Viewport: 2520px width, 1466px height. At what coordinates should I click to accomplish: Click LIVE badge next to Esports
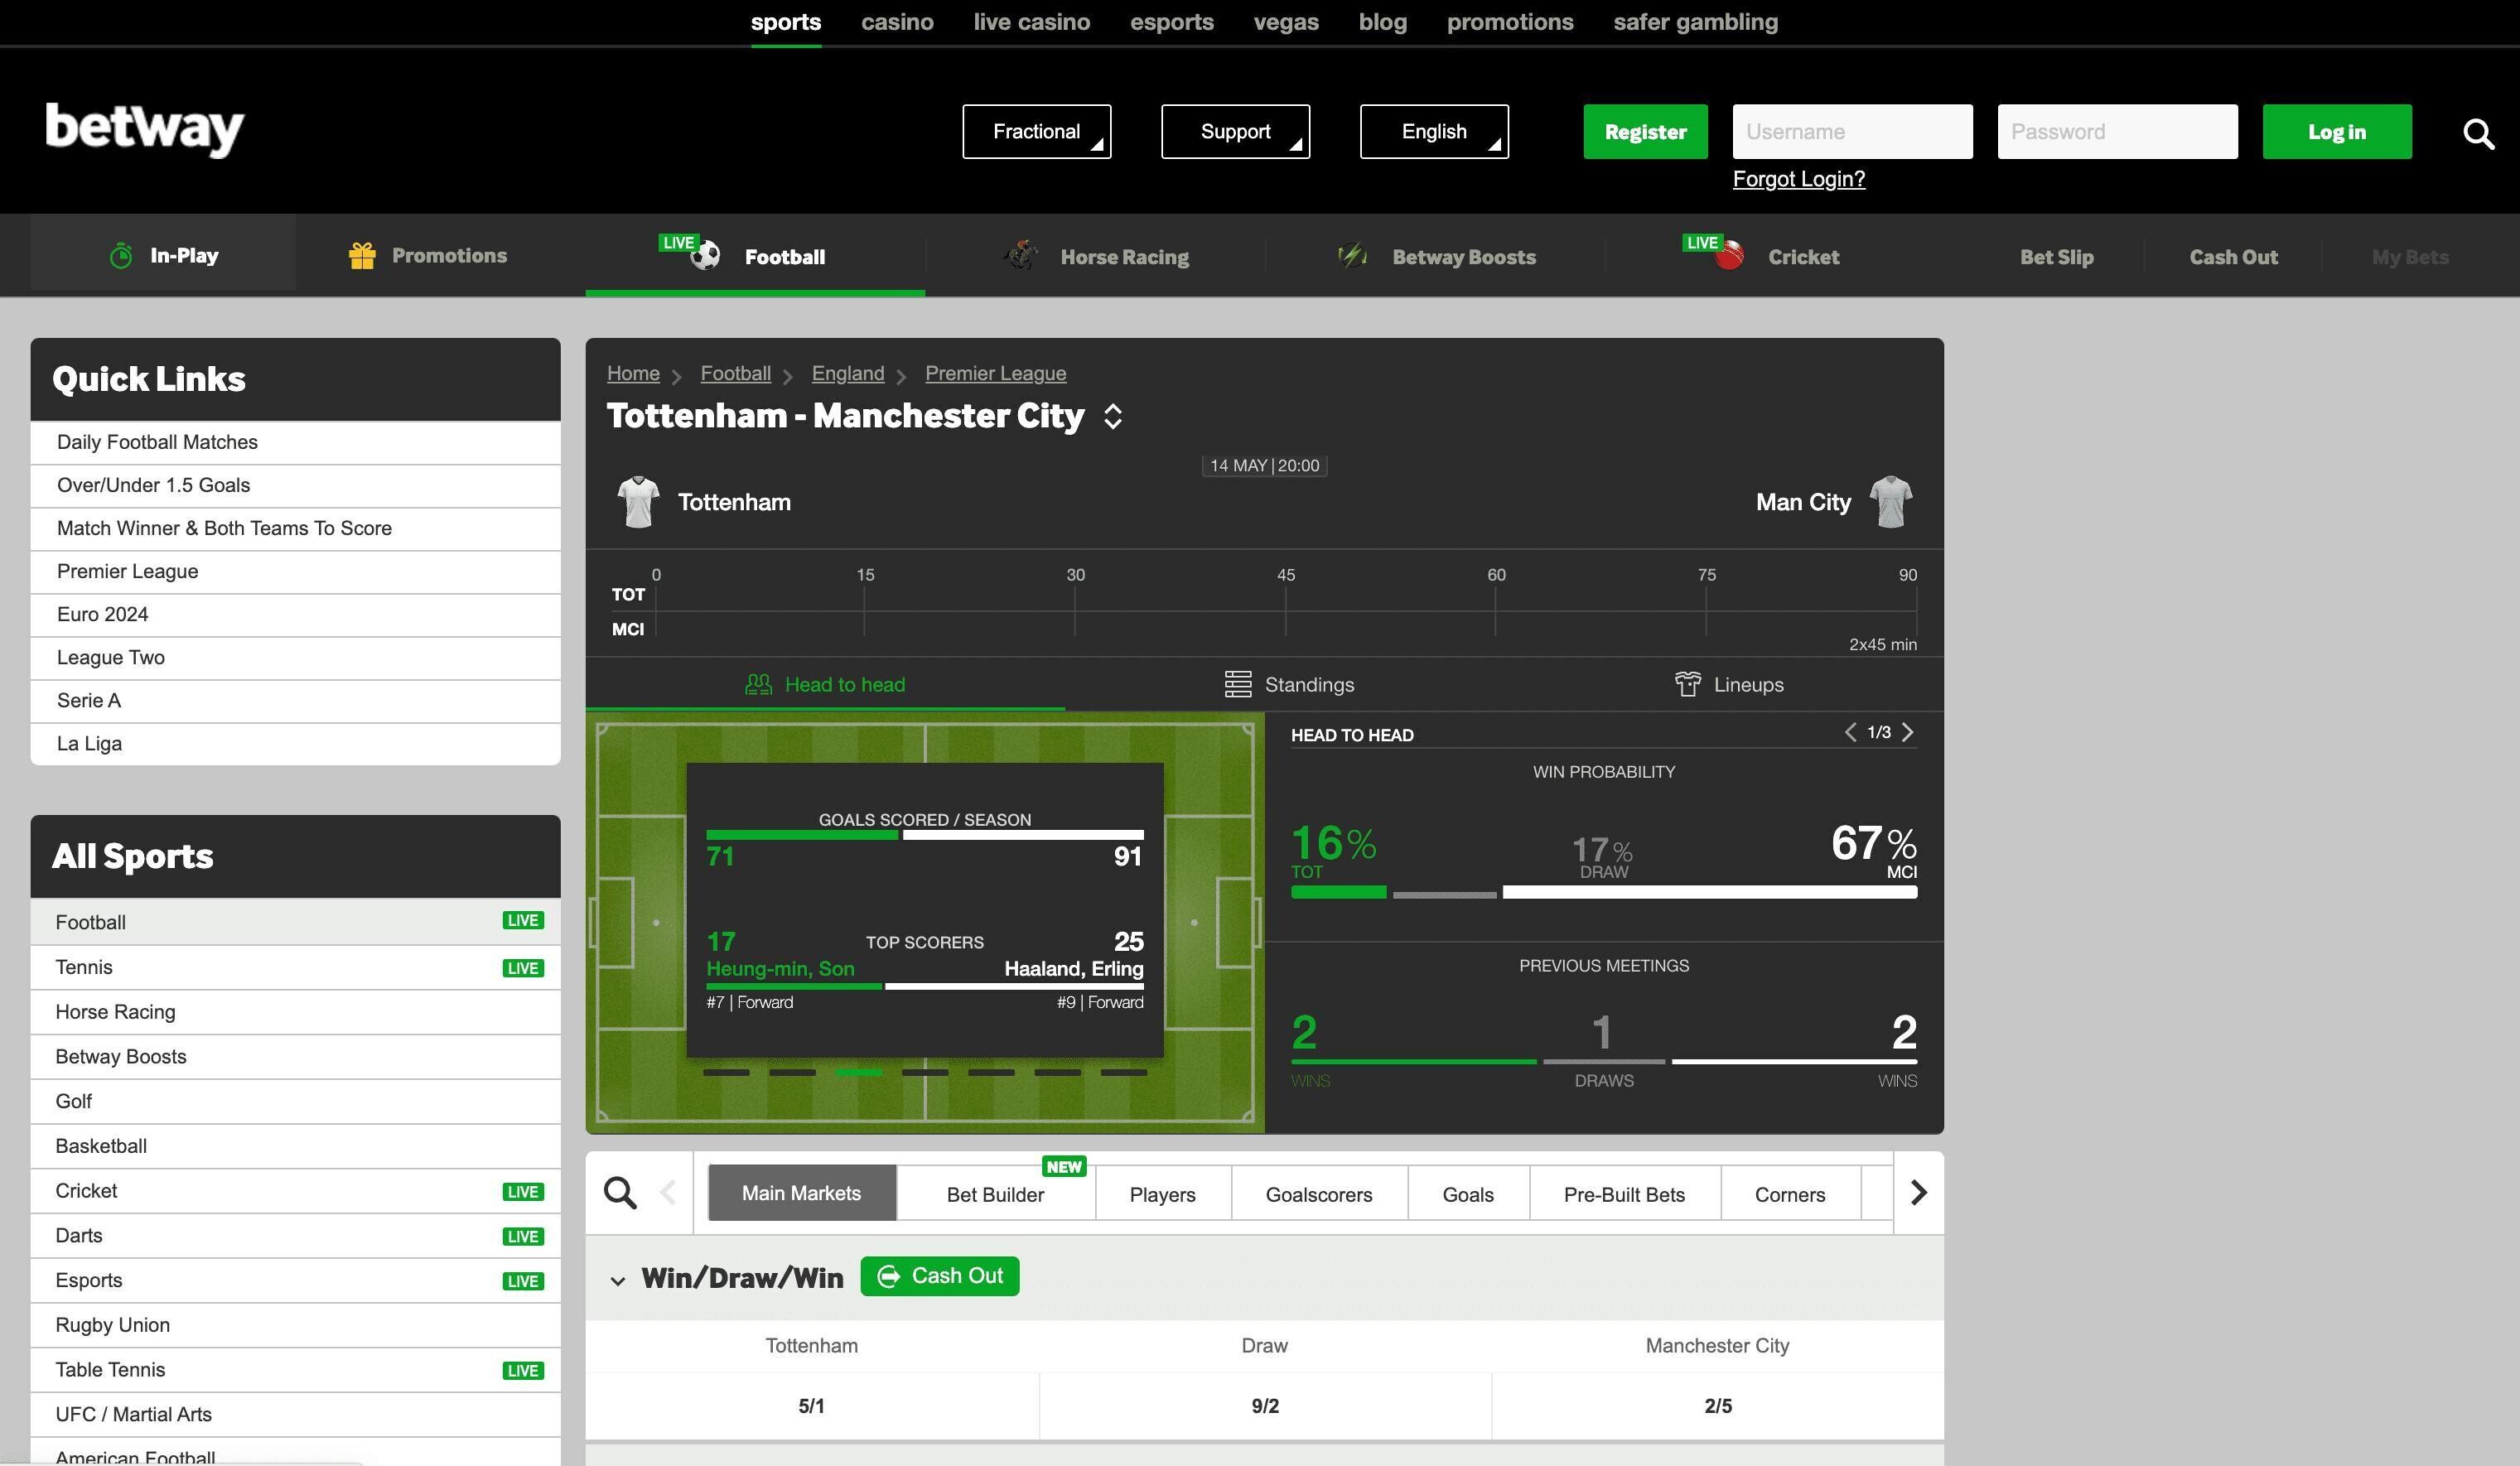click(523, 1281)
